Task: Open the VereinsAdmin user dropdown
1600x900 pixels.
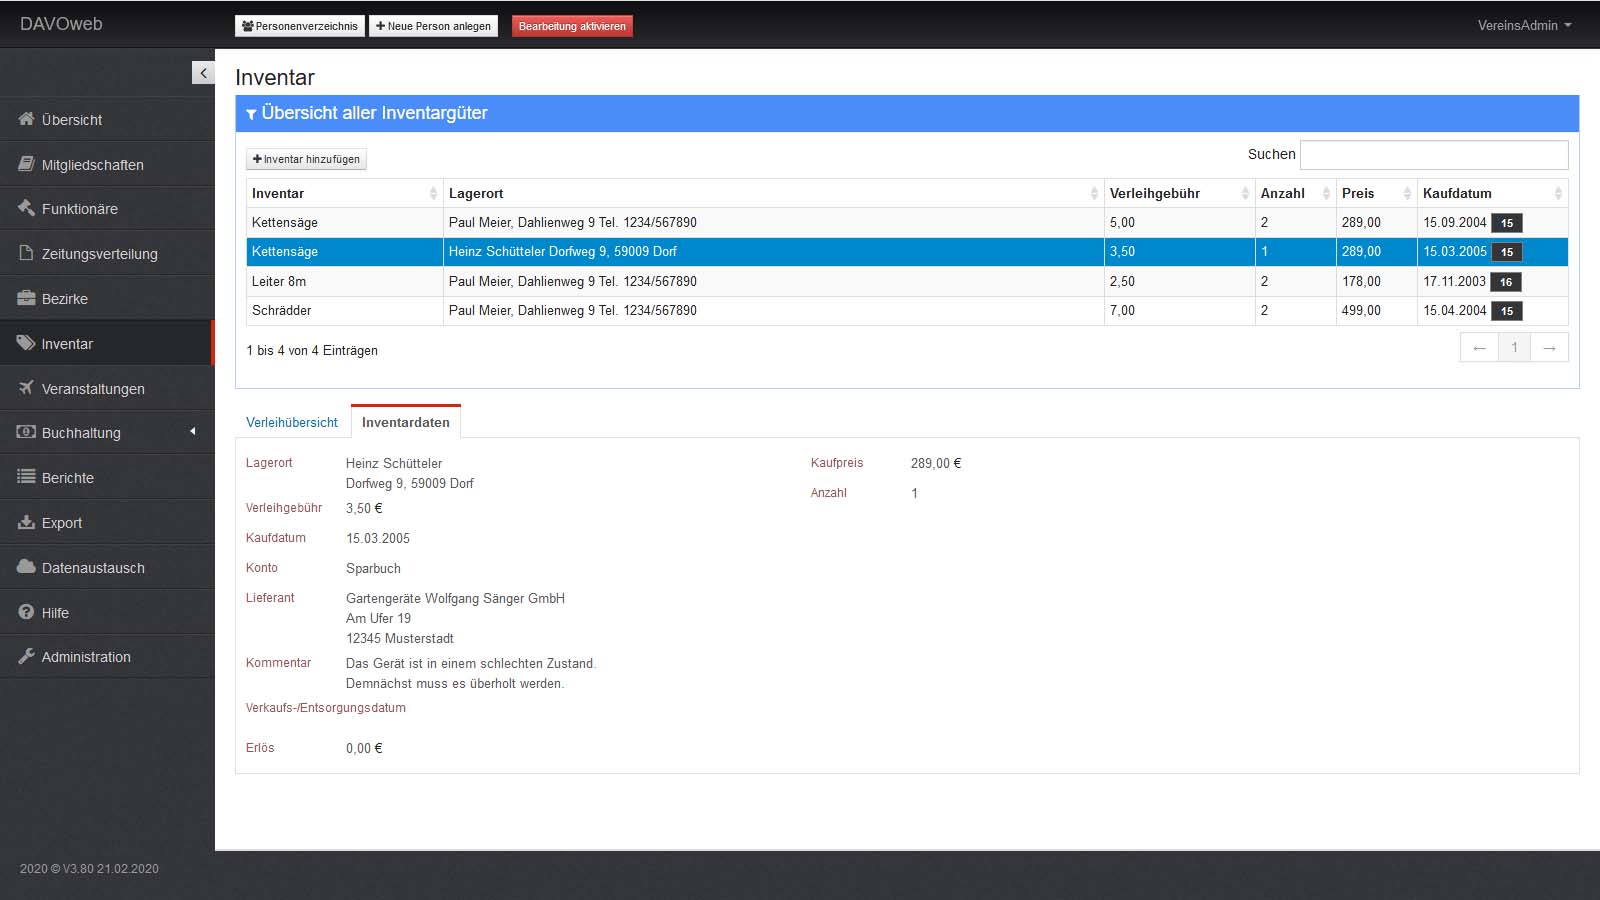Action: coord(1524,25)
